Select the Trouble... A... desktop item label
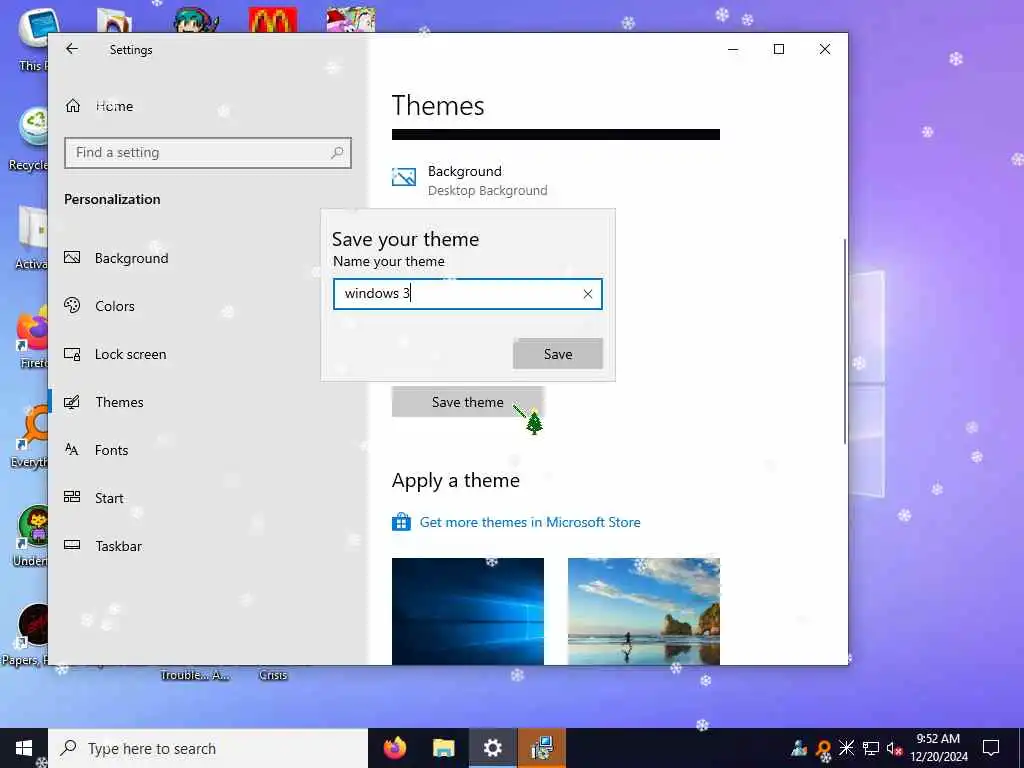The width and height of the screenshot is (1024, 768). [x=195, y=675]
